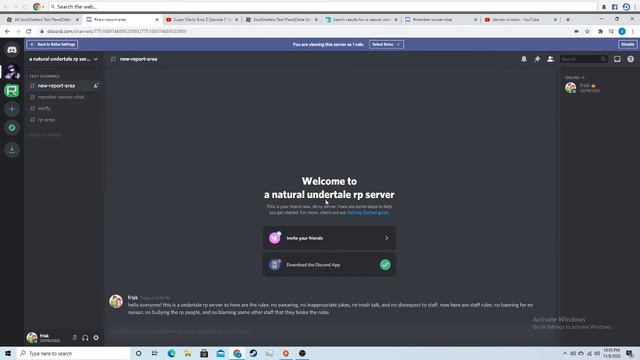
Task: Open the member-owner-chat channel
Action: [x=63, y=97]
